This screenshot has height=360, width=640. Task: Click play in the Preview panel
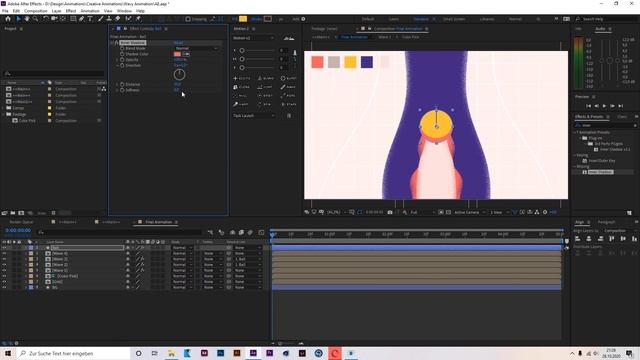(x=604, y=106)
